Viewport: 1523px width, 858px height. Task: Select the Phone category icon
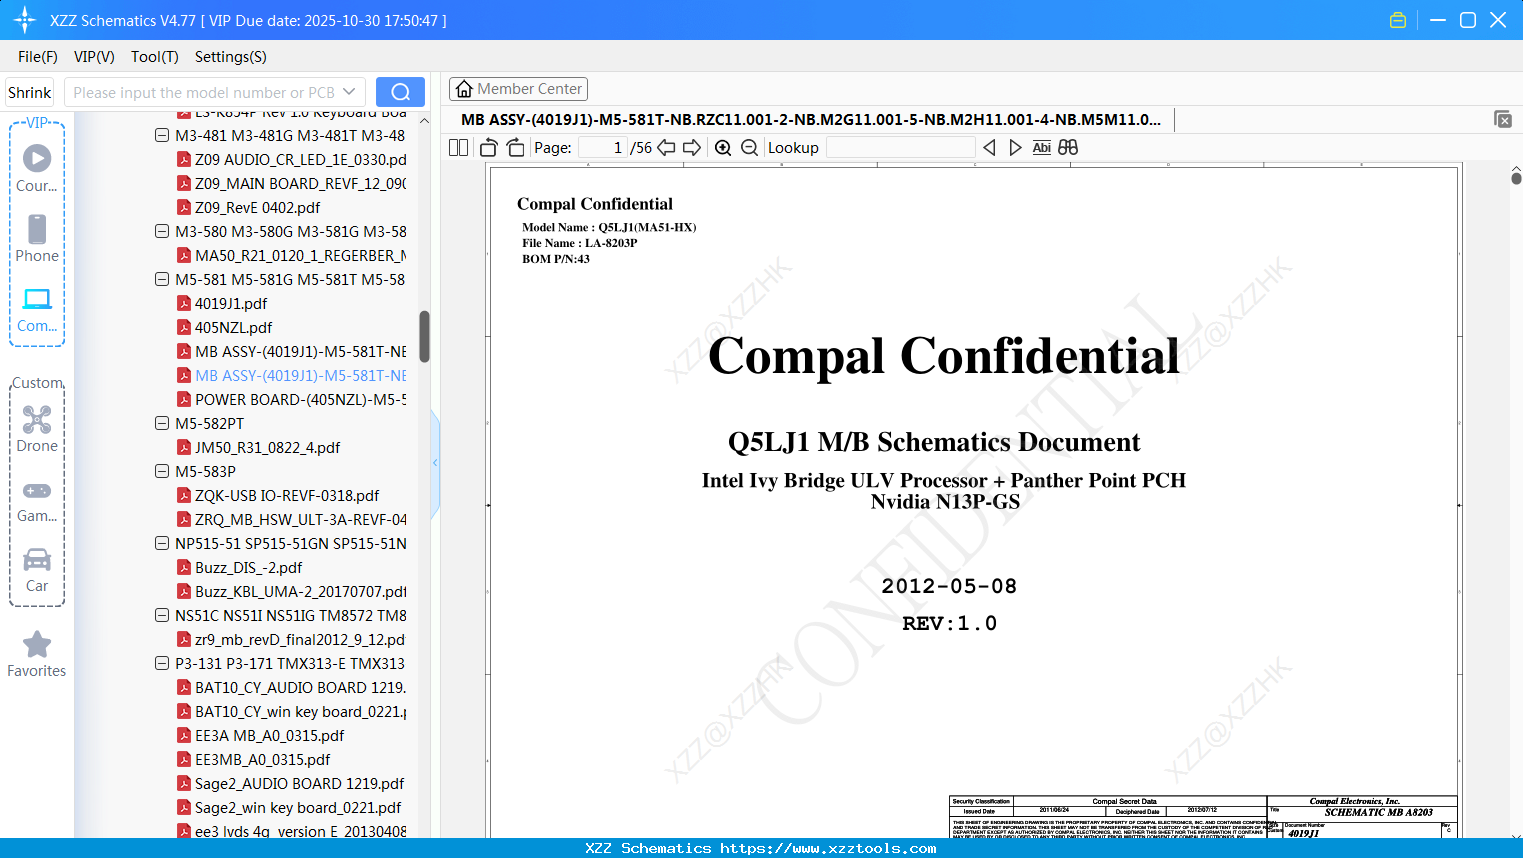tap(37, 238)
